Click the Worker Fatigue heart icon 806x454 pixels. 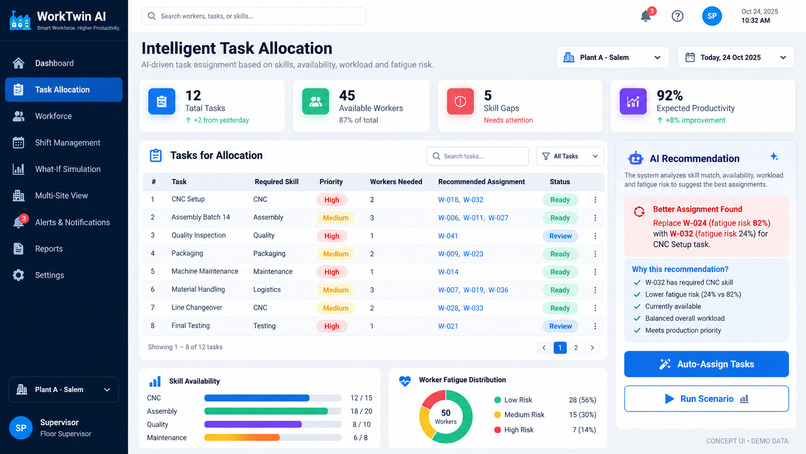coord(405,380)
